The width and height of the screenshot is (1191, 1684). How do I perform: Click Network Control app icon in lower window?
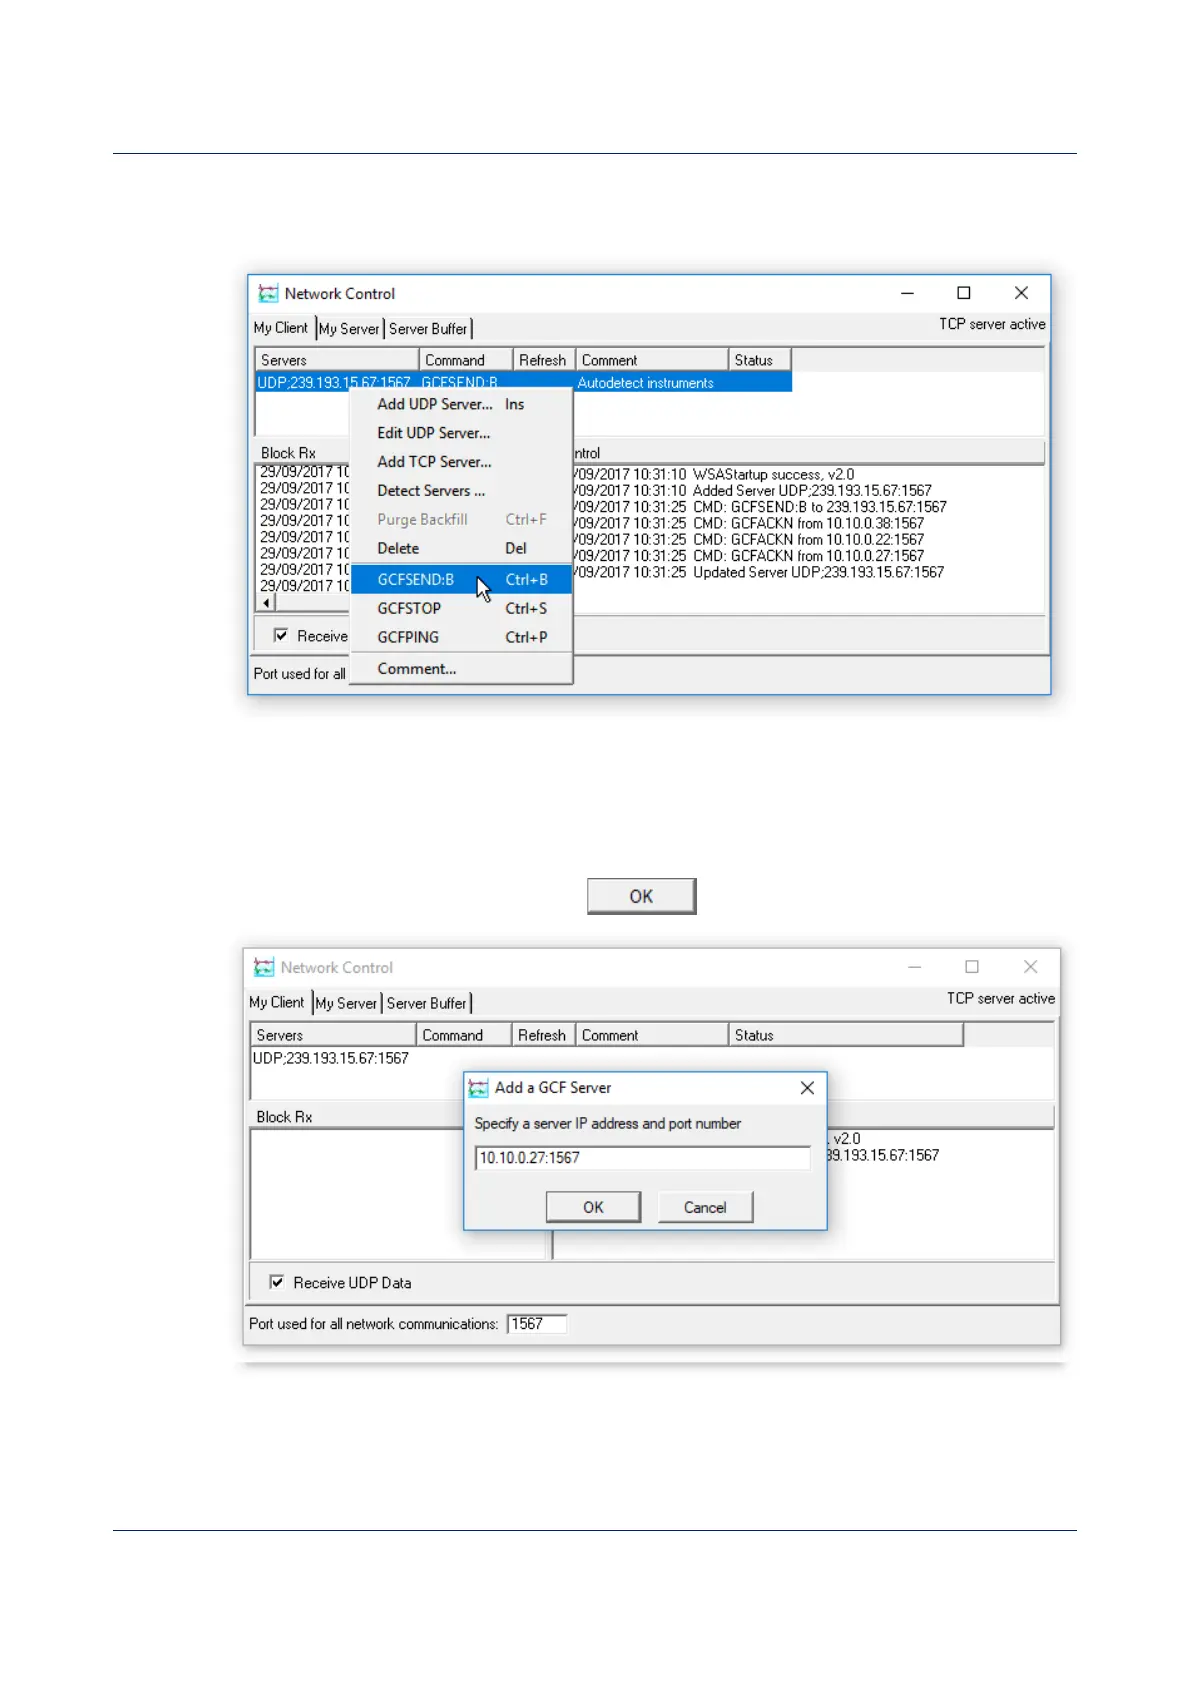(264, 967)
